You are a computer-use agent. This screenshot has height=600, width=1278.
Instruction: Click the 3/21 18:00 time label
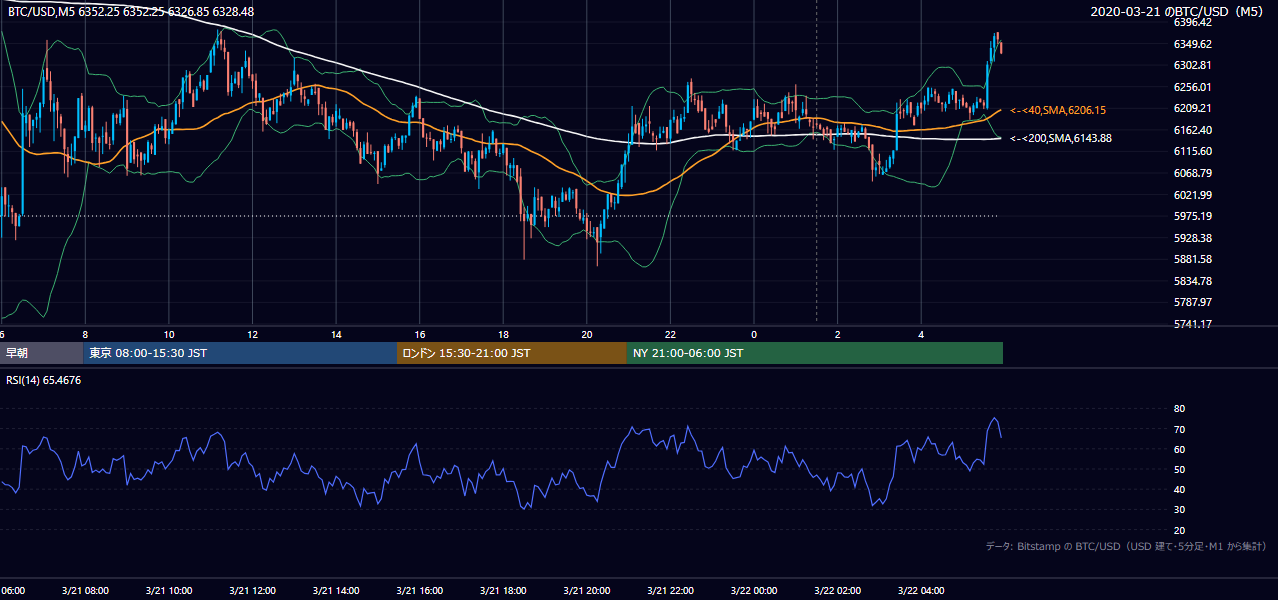(502, 591)
